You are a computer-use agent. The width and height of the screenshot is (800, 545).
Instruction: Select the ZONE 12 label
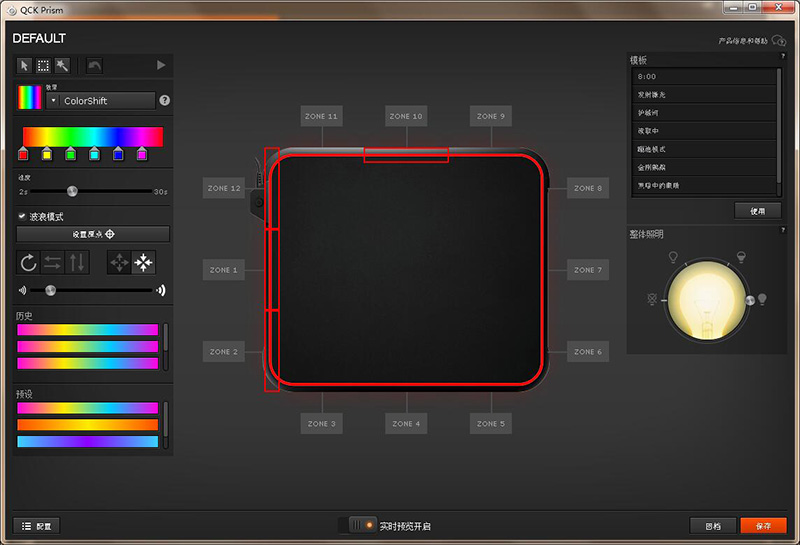click(223, 188)
